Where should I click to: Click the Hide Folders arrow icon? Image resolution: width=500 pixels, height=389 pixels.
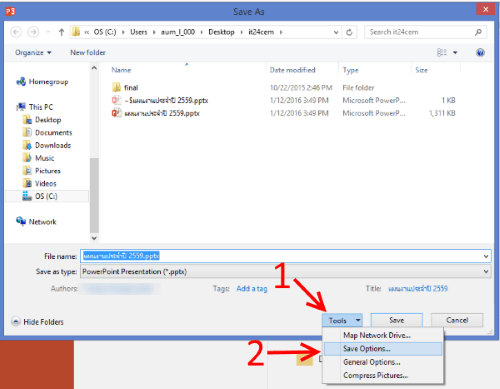tap(16, 321)
